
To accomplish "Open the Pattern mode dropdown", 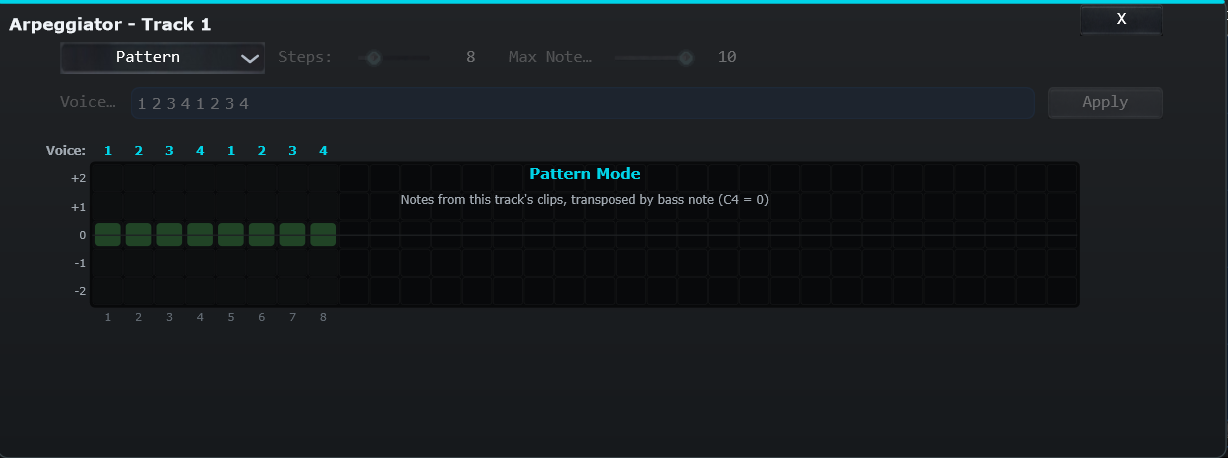I will point(162,58).
